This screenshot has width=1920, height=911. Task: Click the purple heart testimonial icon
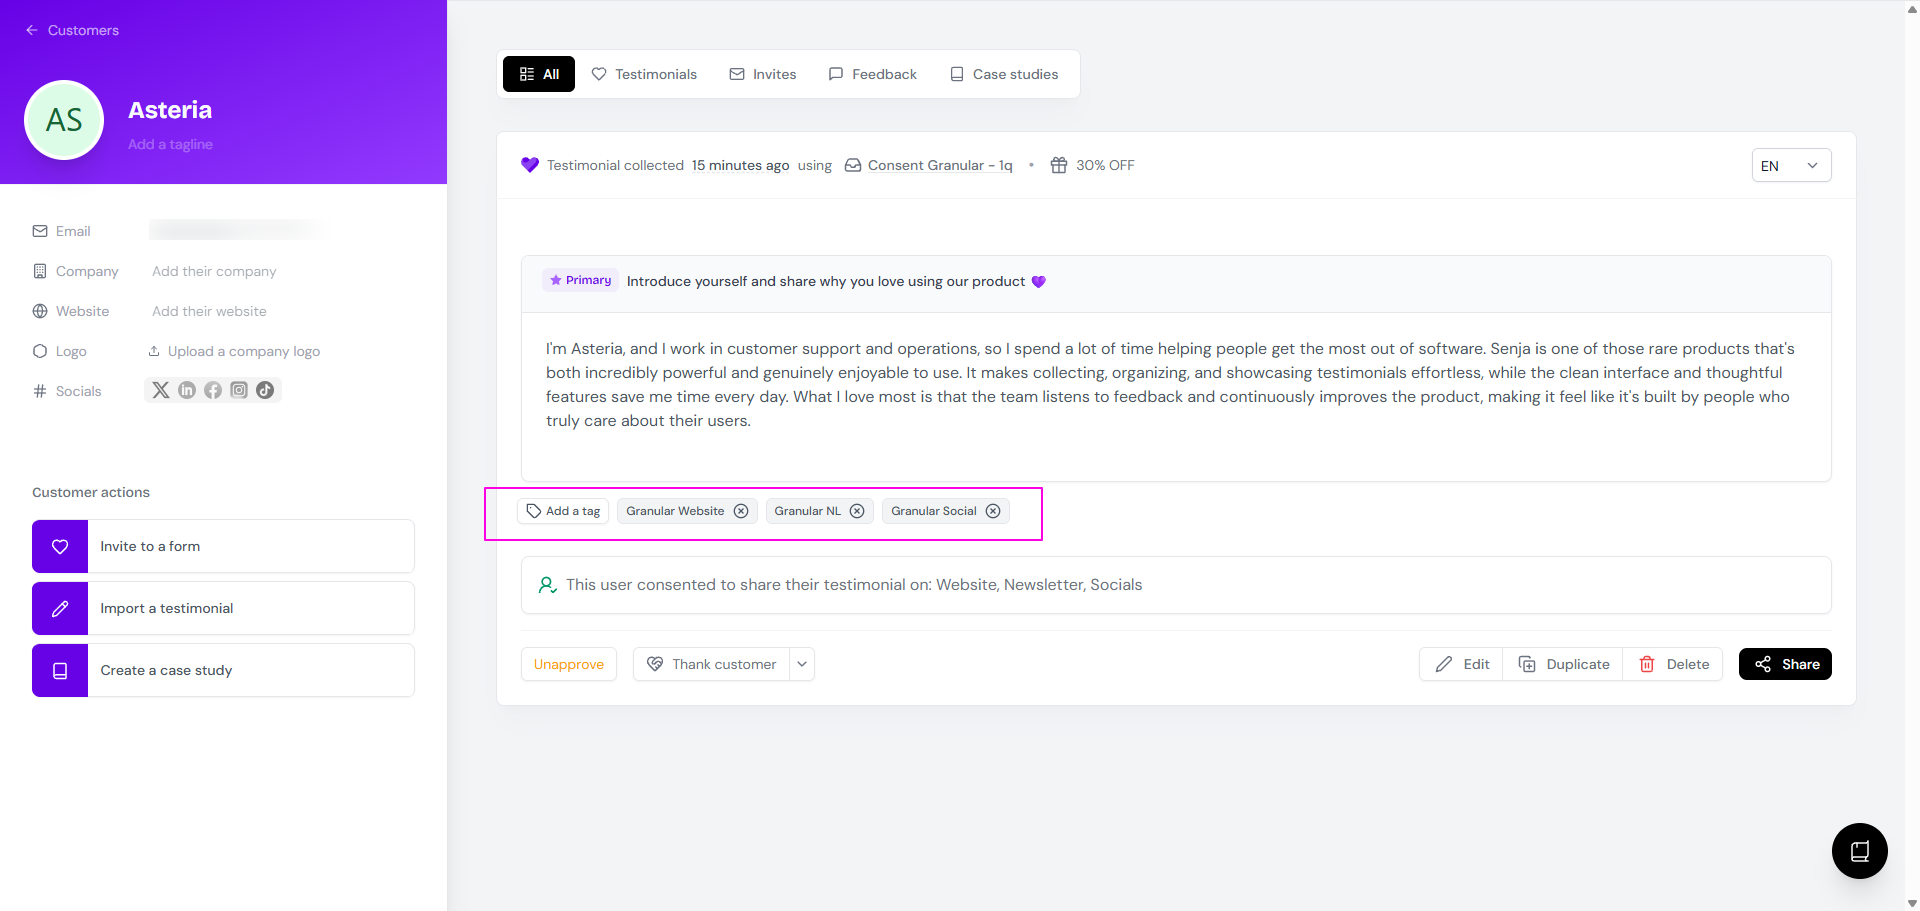tap(530, 165)
